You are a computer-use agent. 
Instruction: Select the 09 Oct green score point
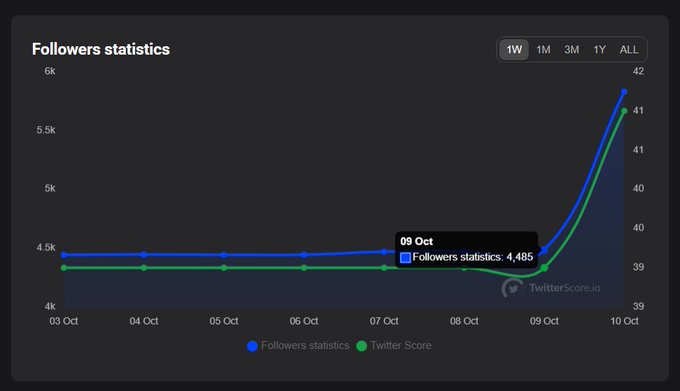pos(544,268)
